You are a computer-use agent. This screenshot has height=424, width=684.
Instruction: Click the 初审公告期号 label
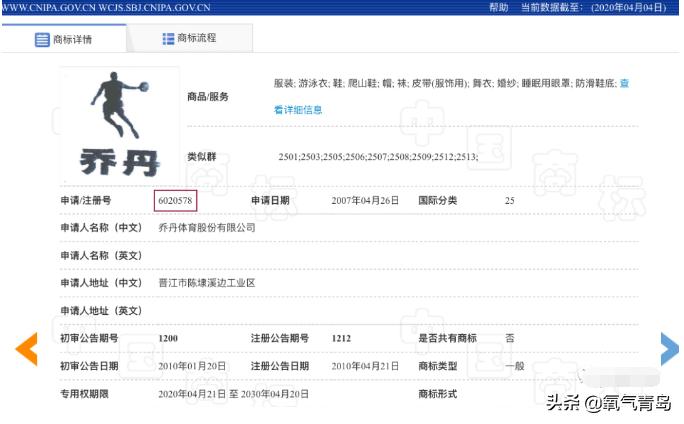pyautogui.click(x=89, y=339)
